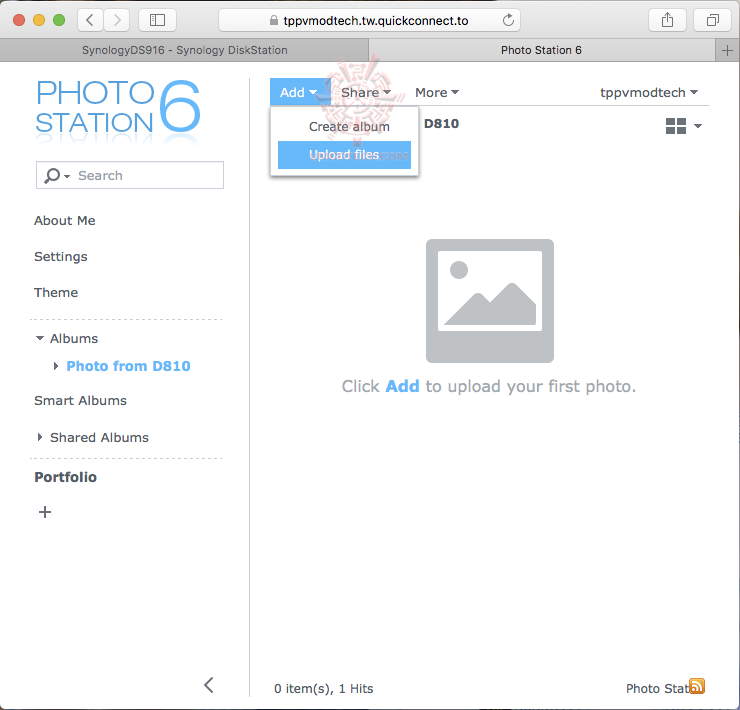Viewport: 740px width, 710px height.
Task: Open the Share dropdown menu
Action: (366, 93)
